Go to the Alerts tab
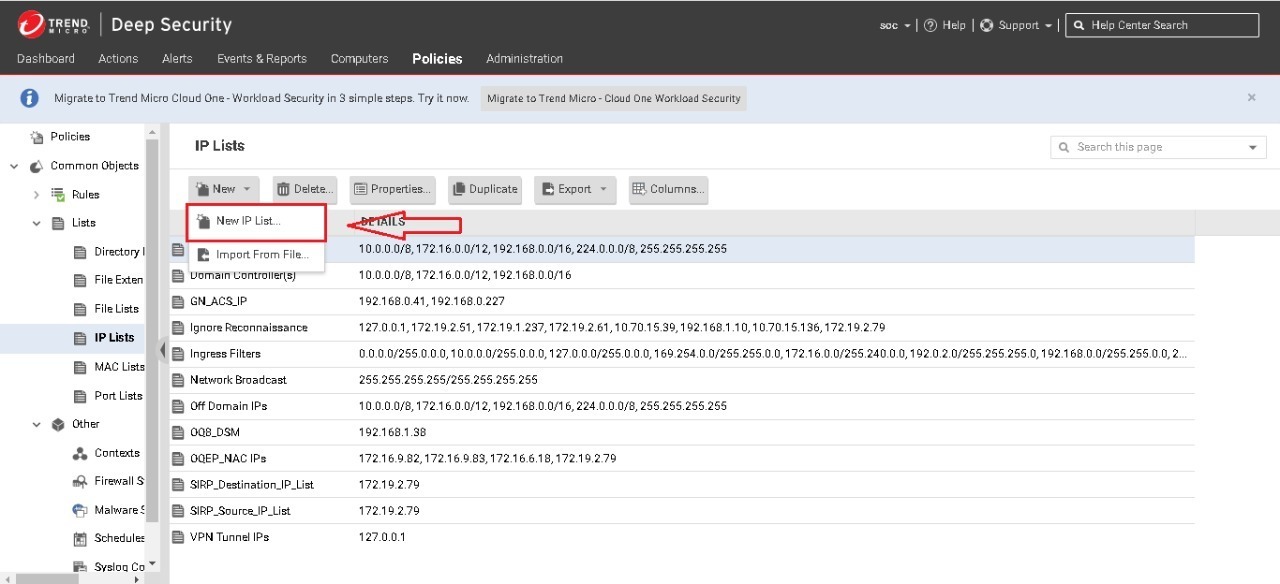The height and width of the screenshot is (584, 1280). pos(177,59)
